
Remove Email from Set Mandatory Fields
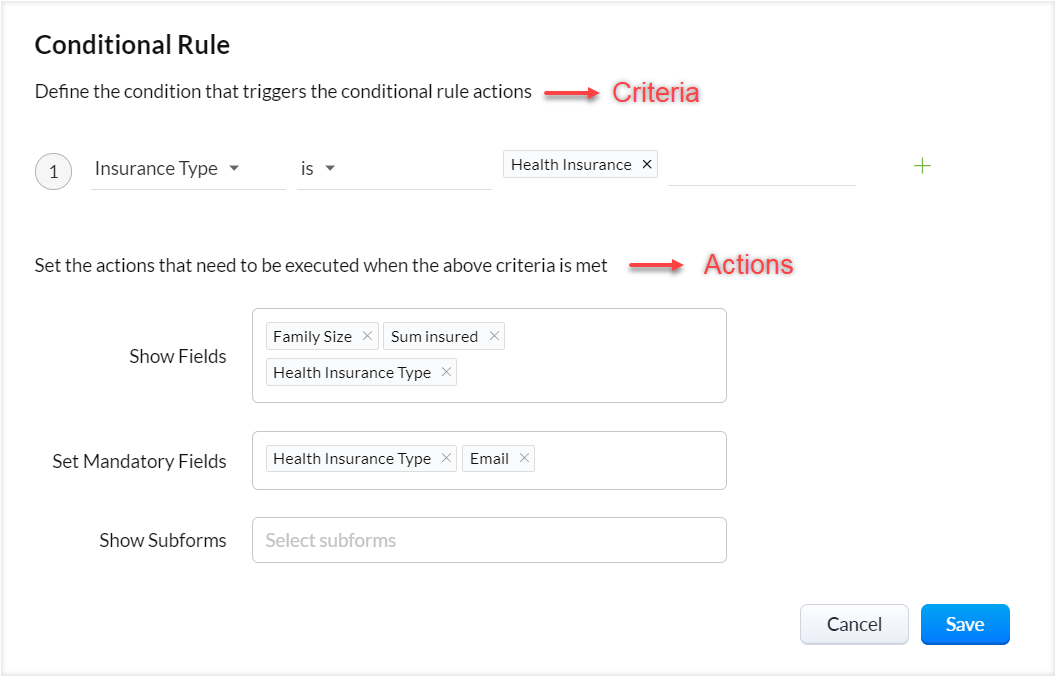pos(524,459)
